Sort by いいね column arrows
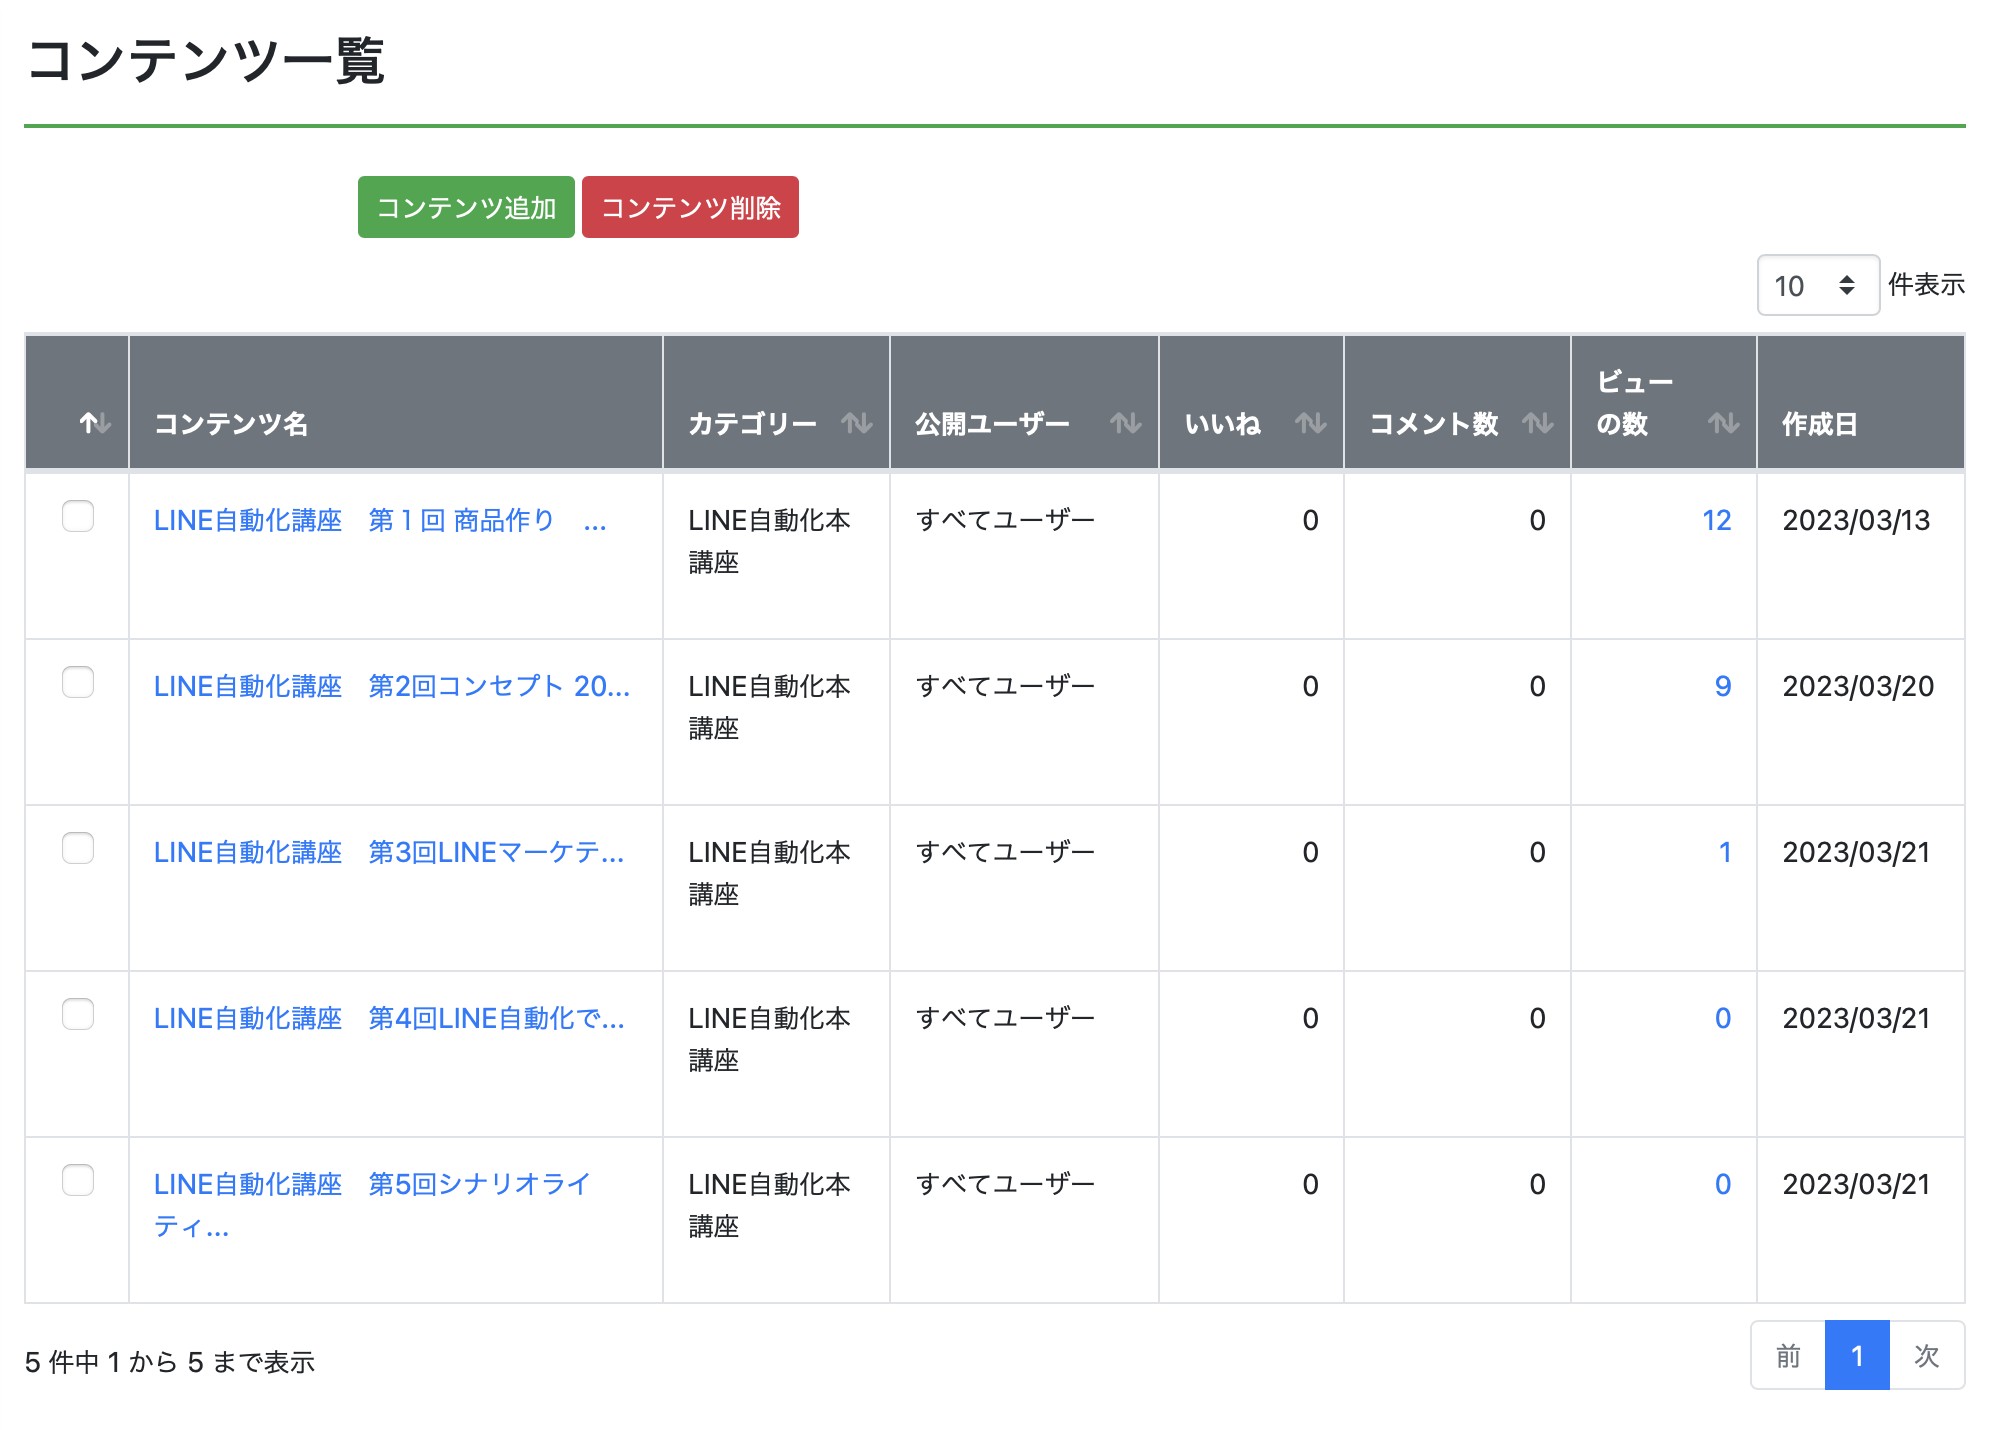Viewport: 1990px width, 1430px height. point(1311,423)
